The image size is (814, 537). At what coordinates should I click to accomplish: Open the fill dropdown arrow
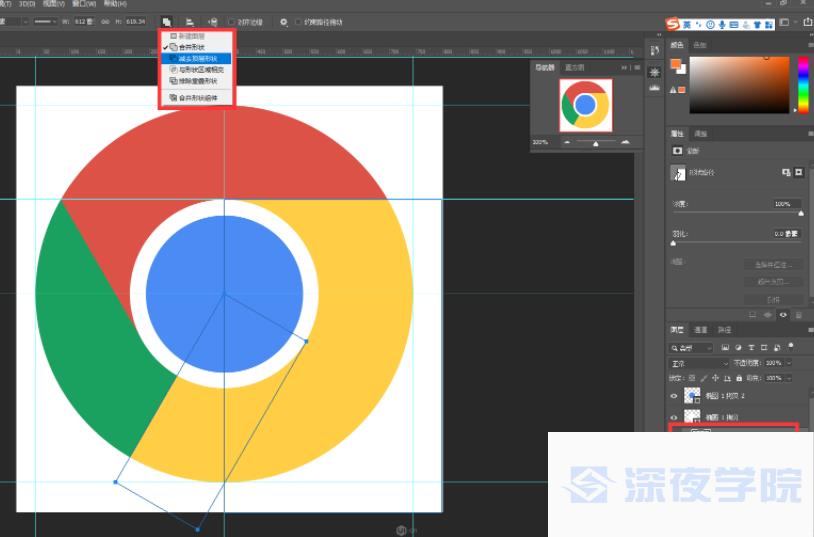coord(789,378)
